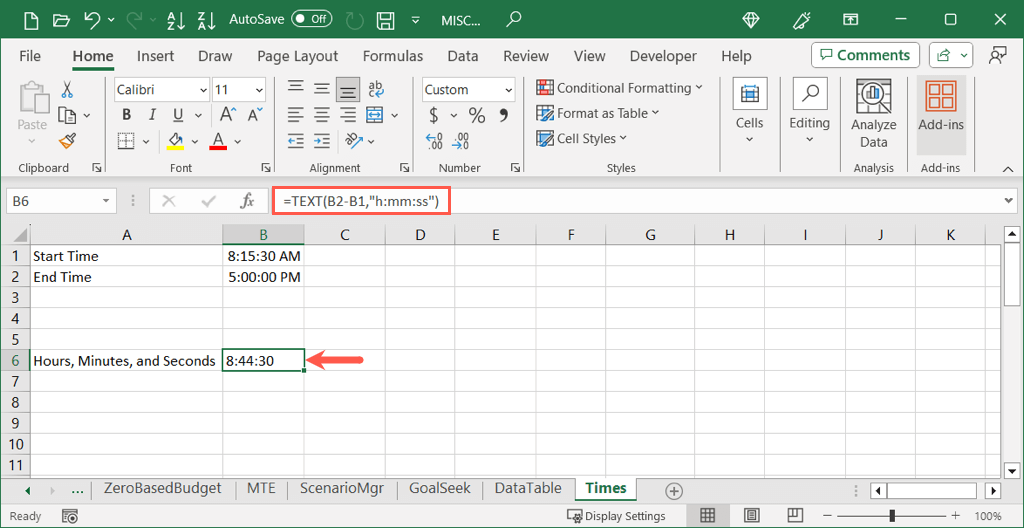Open the title bar search magnifier
Screen dimensions: 1024x528
point(514,18)
